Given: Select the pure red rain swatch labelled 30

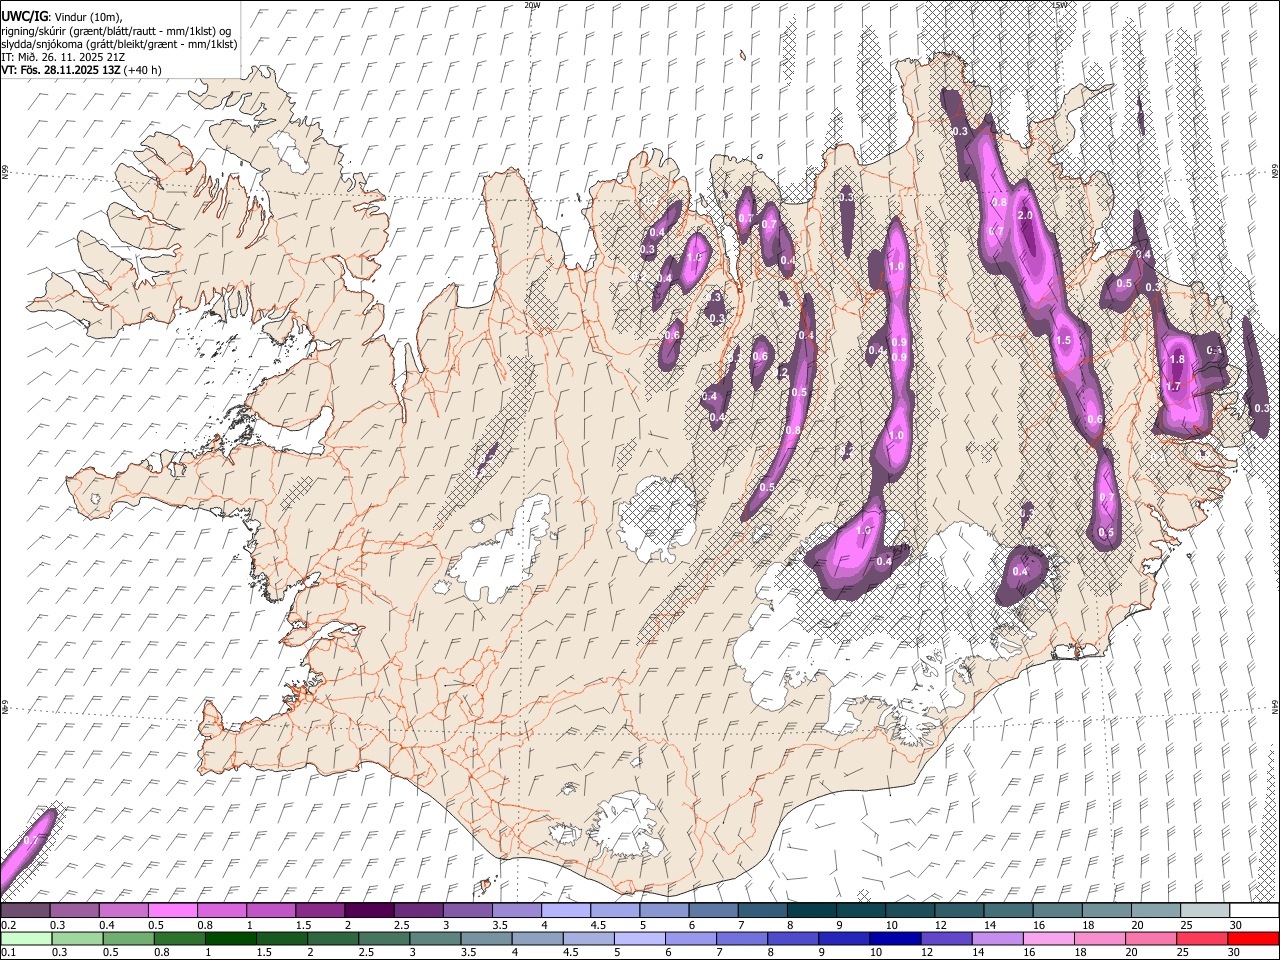Looking at the screenshot, I should (1252, 939).
